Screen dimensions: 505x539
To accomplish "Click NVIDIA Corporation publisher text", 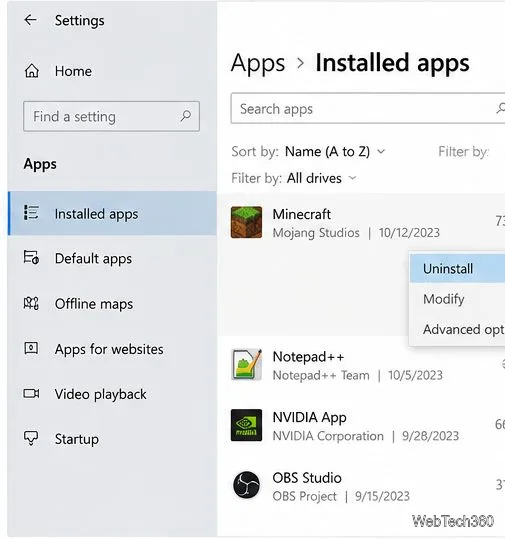I will pyautogui.click(x=328, y=436).
